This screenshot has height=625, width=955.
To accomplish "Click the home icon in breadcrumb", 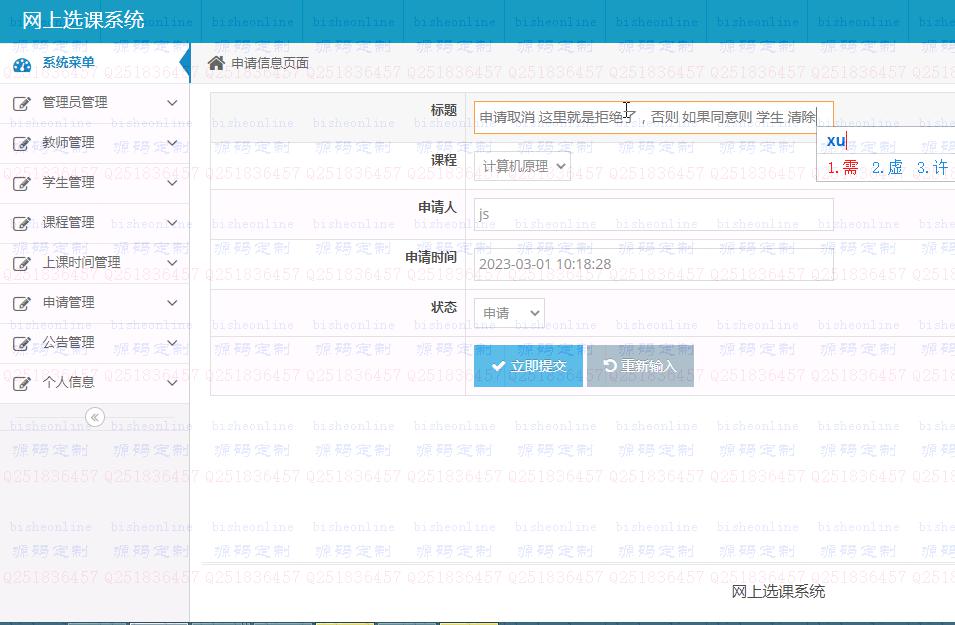I will click(216, 63).
